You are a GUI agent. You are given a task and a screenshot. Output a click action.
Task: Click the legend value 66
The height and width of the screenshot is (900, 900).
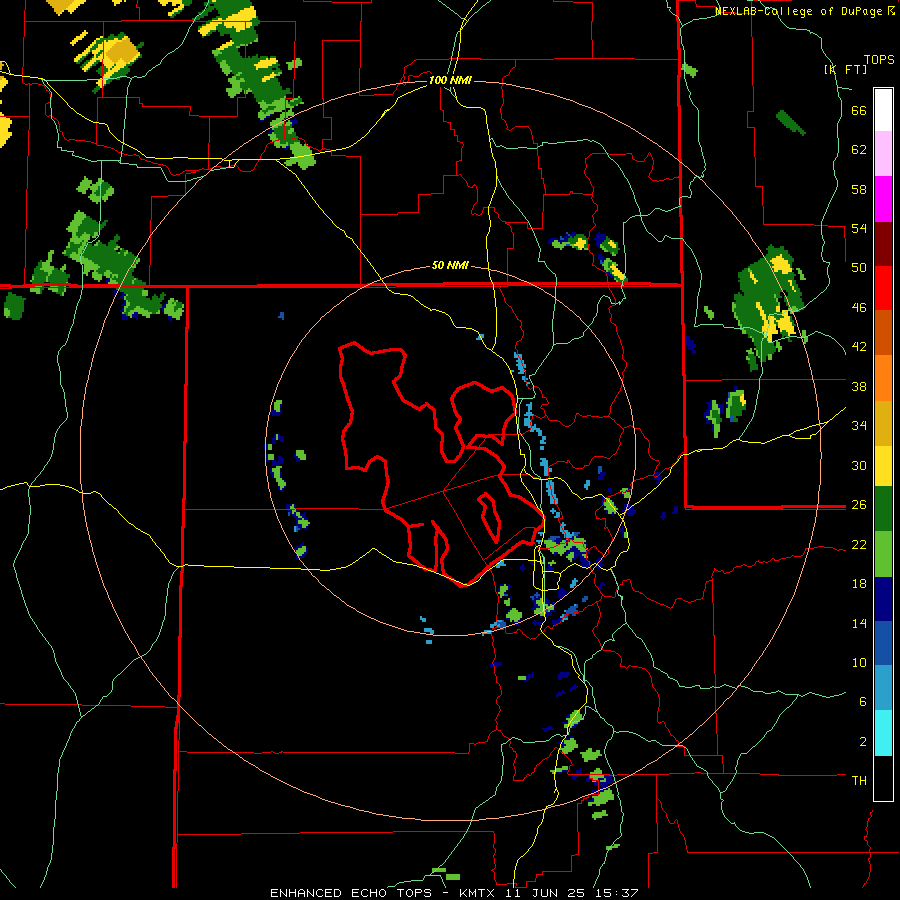[x=859, y=110]
